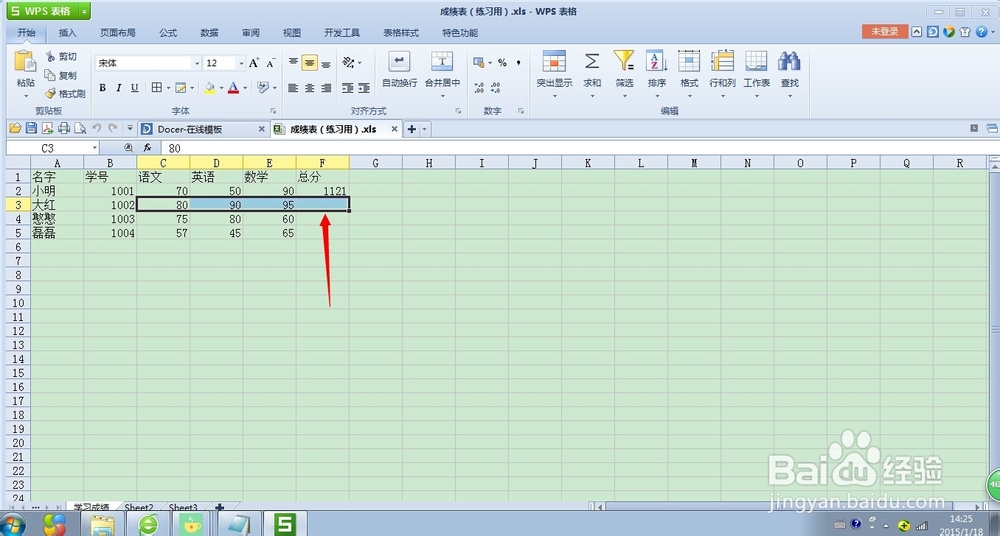Click the Find (查找) binoculars icon
1000x536 pixels.
click(790, 61)
